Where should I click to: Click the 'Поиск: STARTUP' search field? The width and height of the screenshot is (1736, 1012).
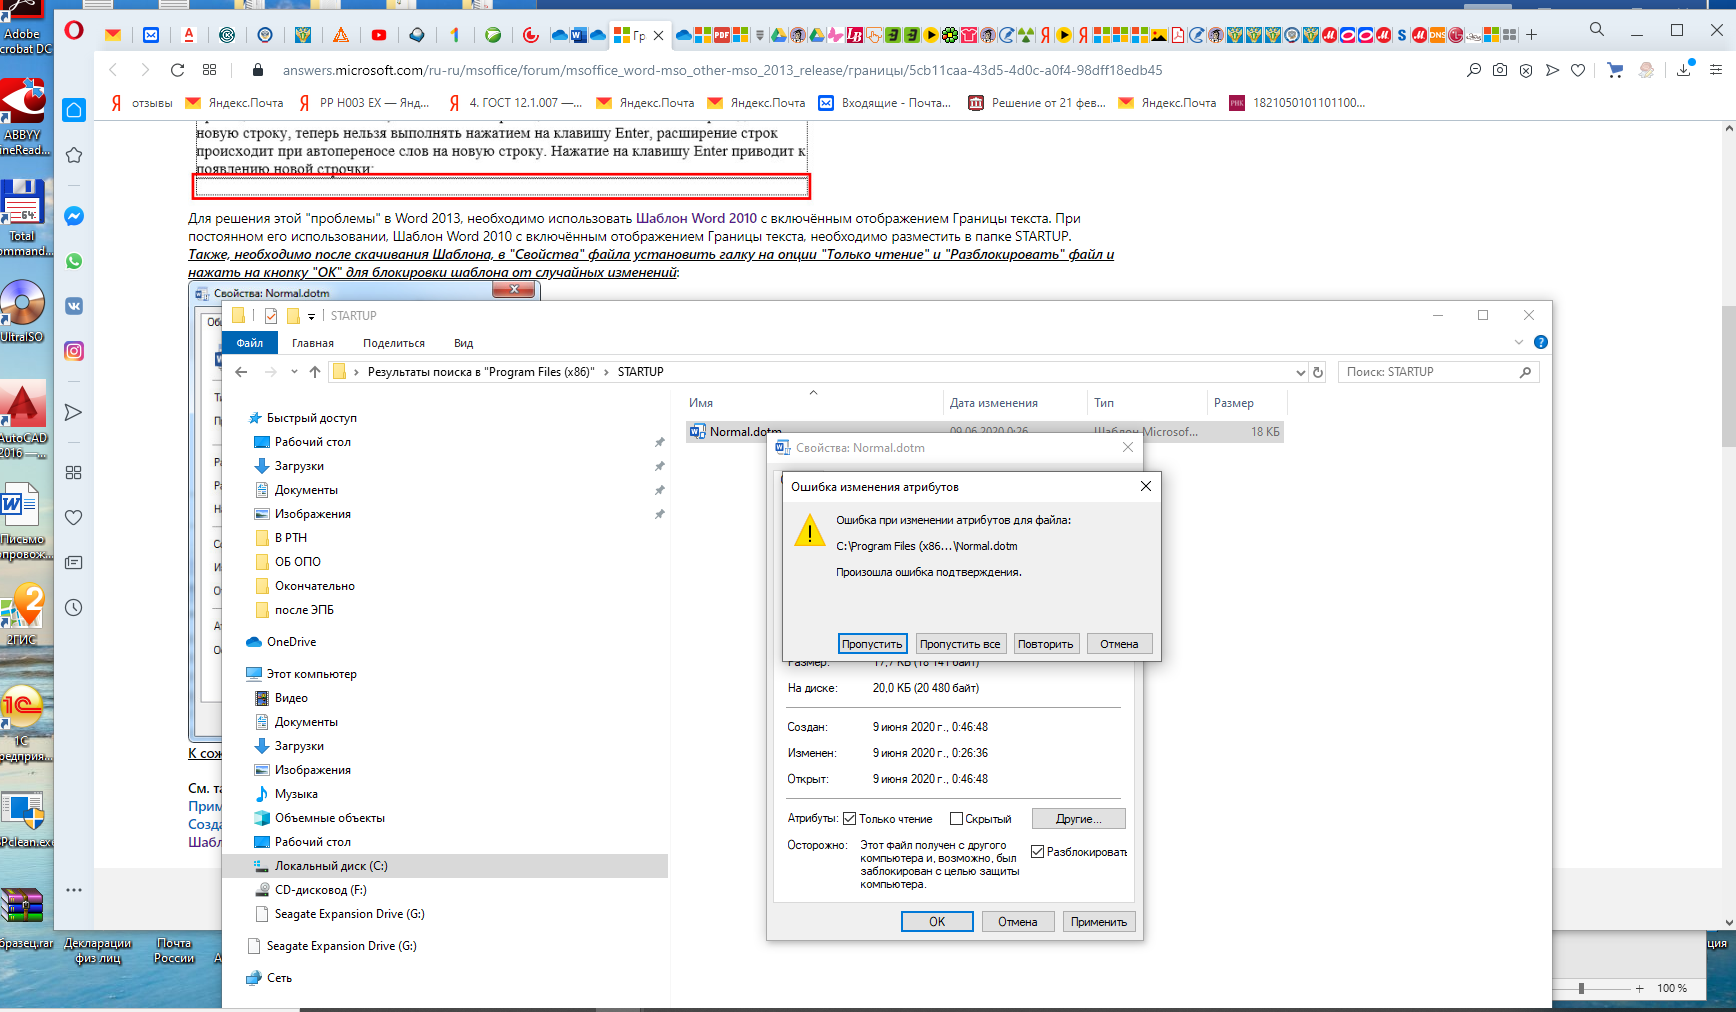(1438, 372)
